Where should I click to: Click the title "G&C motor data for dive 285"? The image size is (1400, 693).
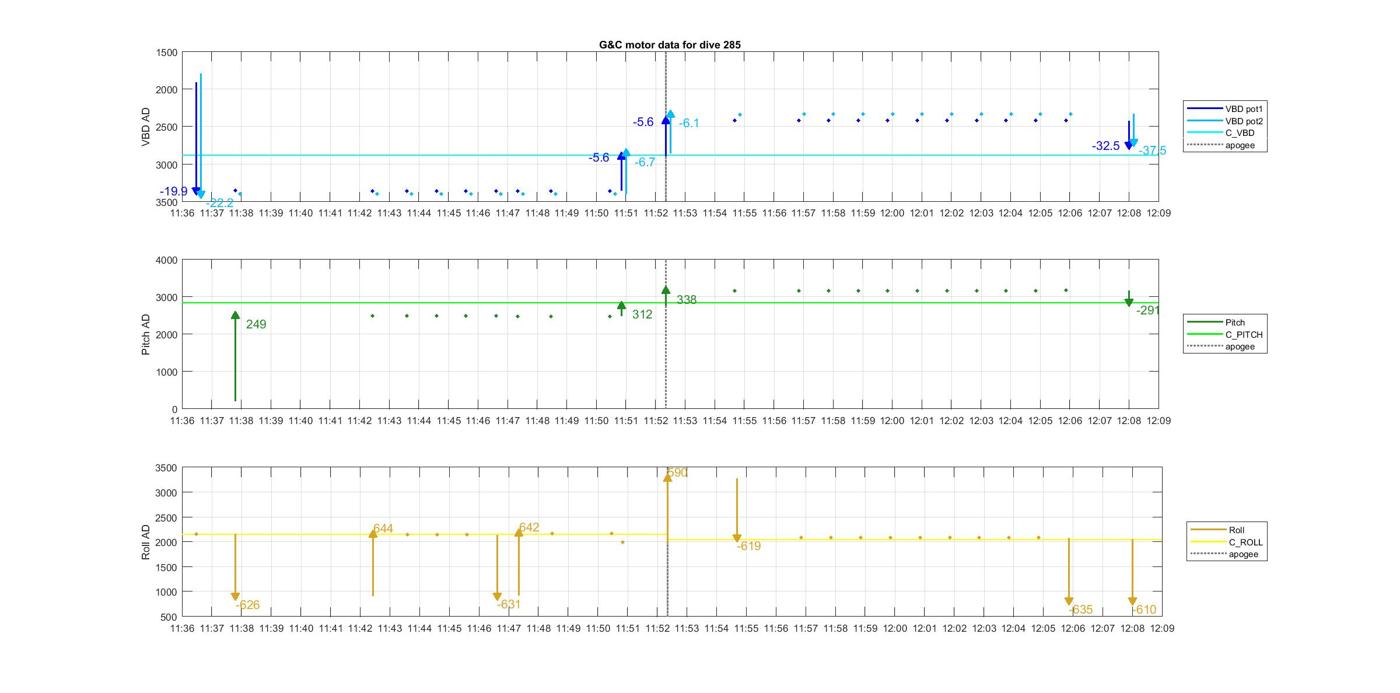point(669,45)
